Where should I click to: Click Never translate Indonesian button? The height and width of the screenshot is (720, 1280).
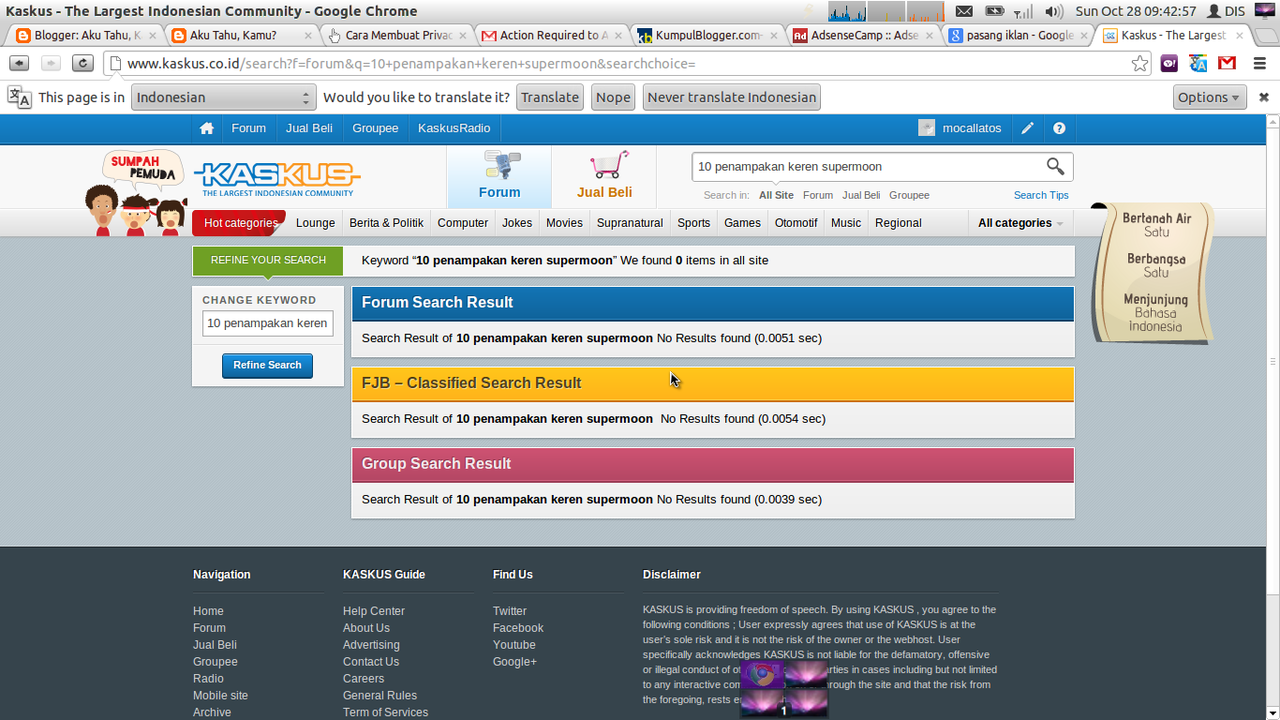click(x=731, y=97)
